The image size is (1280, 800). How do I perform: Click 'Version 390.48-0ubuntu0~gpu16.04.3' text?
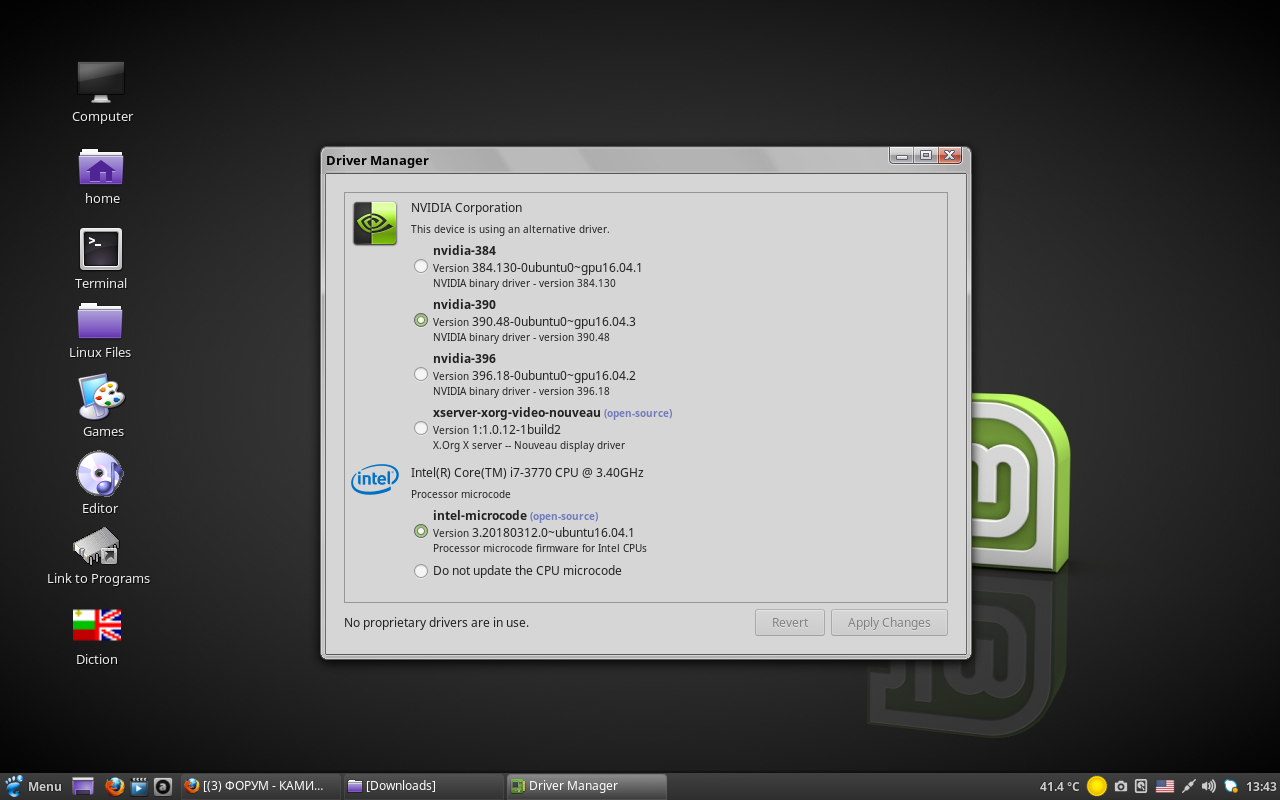point(534,322)
